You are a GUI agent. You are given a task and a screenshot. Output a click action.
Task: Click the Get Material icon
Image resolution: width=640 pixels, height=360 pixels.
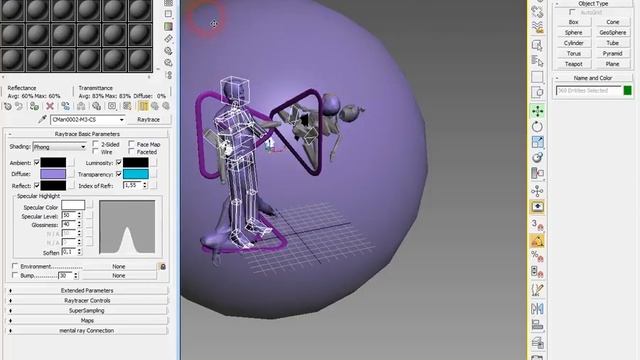pyautogui.click(x=8, y=107)
